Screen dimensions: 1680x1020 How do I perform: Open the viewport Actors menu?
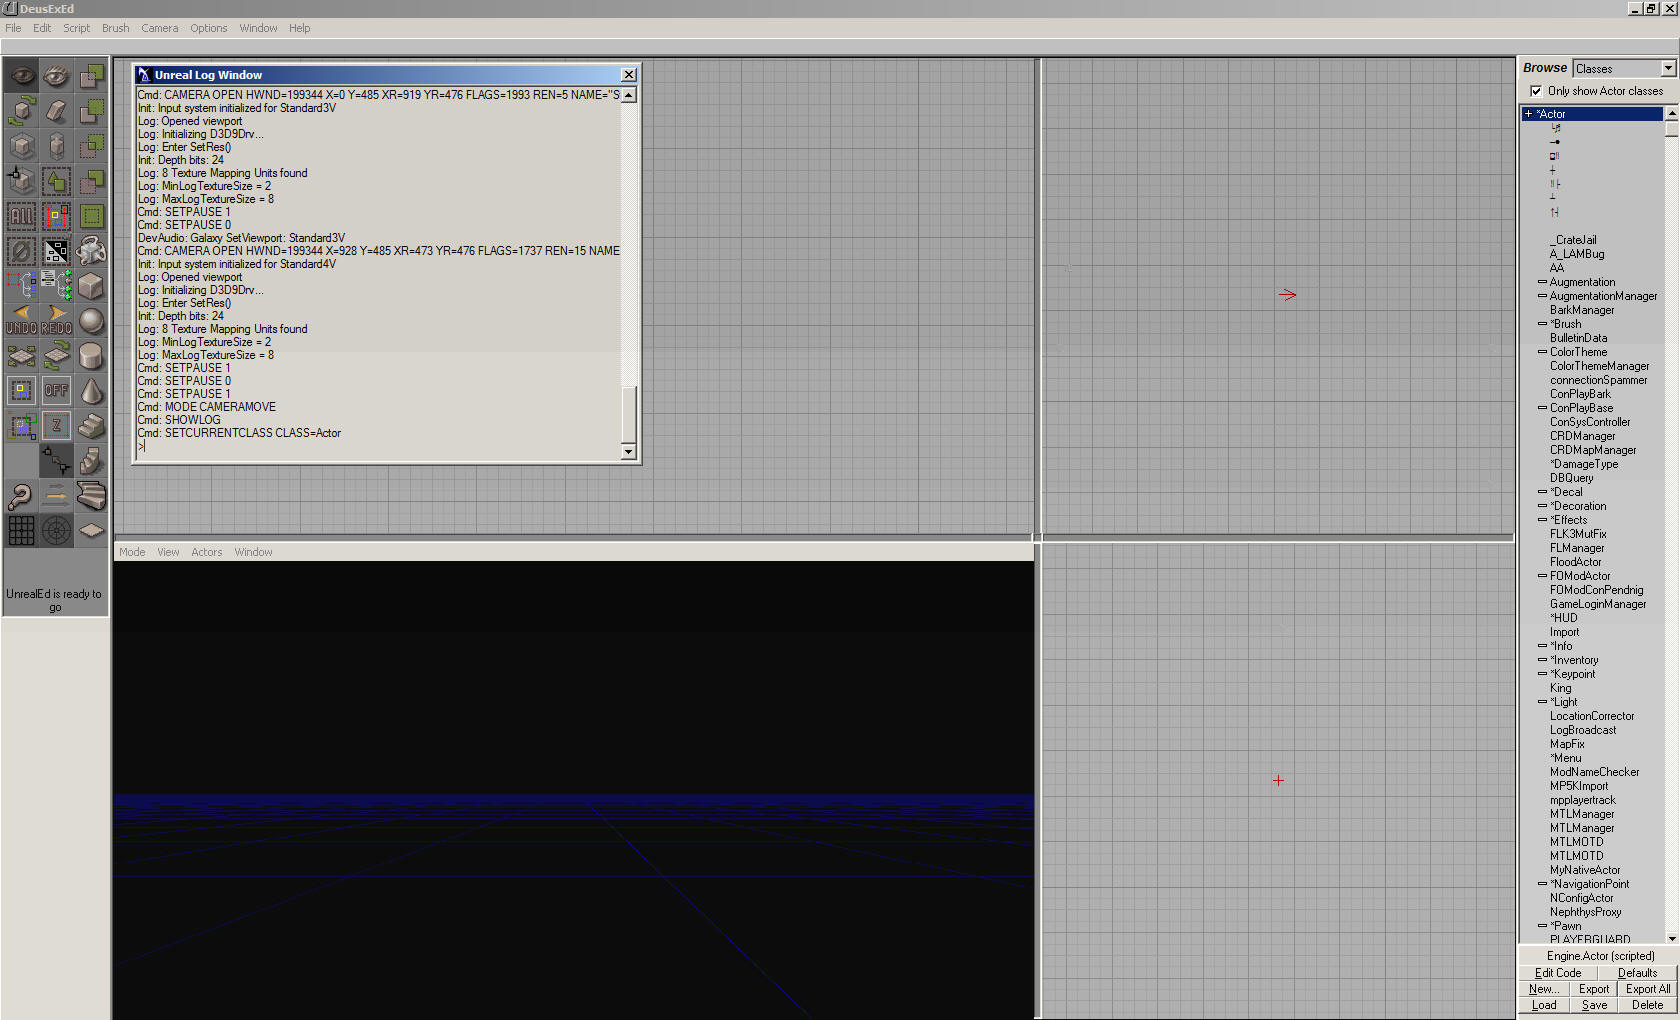click(x=207, y=552)
